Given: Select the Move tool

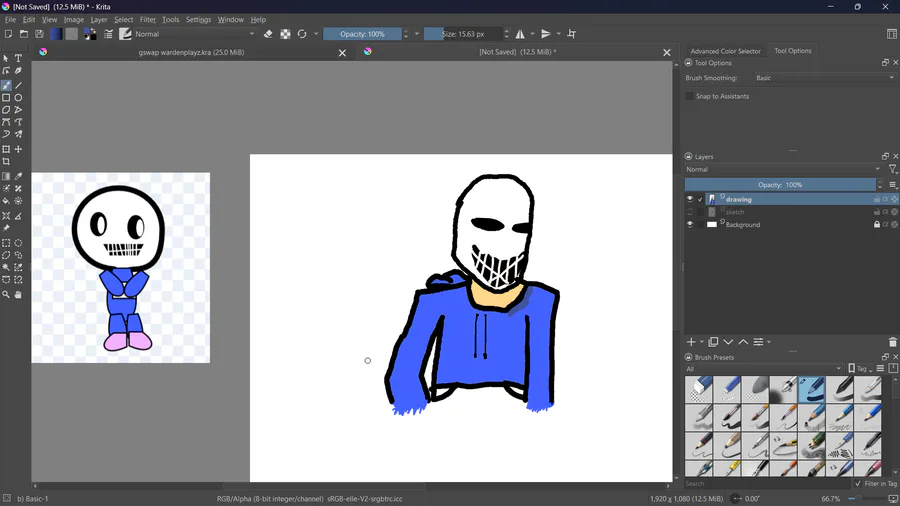Looking at the screenshot, I should point(18,149).
